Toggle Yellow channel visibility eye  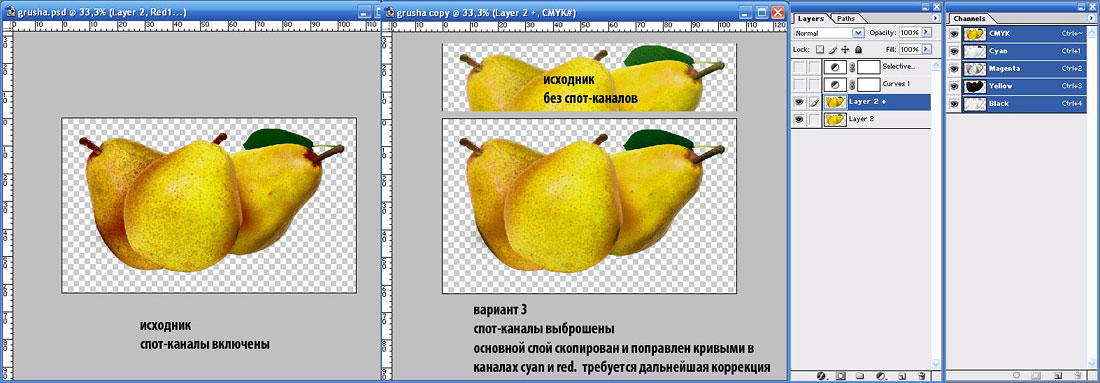(x=954, y=86)
